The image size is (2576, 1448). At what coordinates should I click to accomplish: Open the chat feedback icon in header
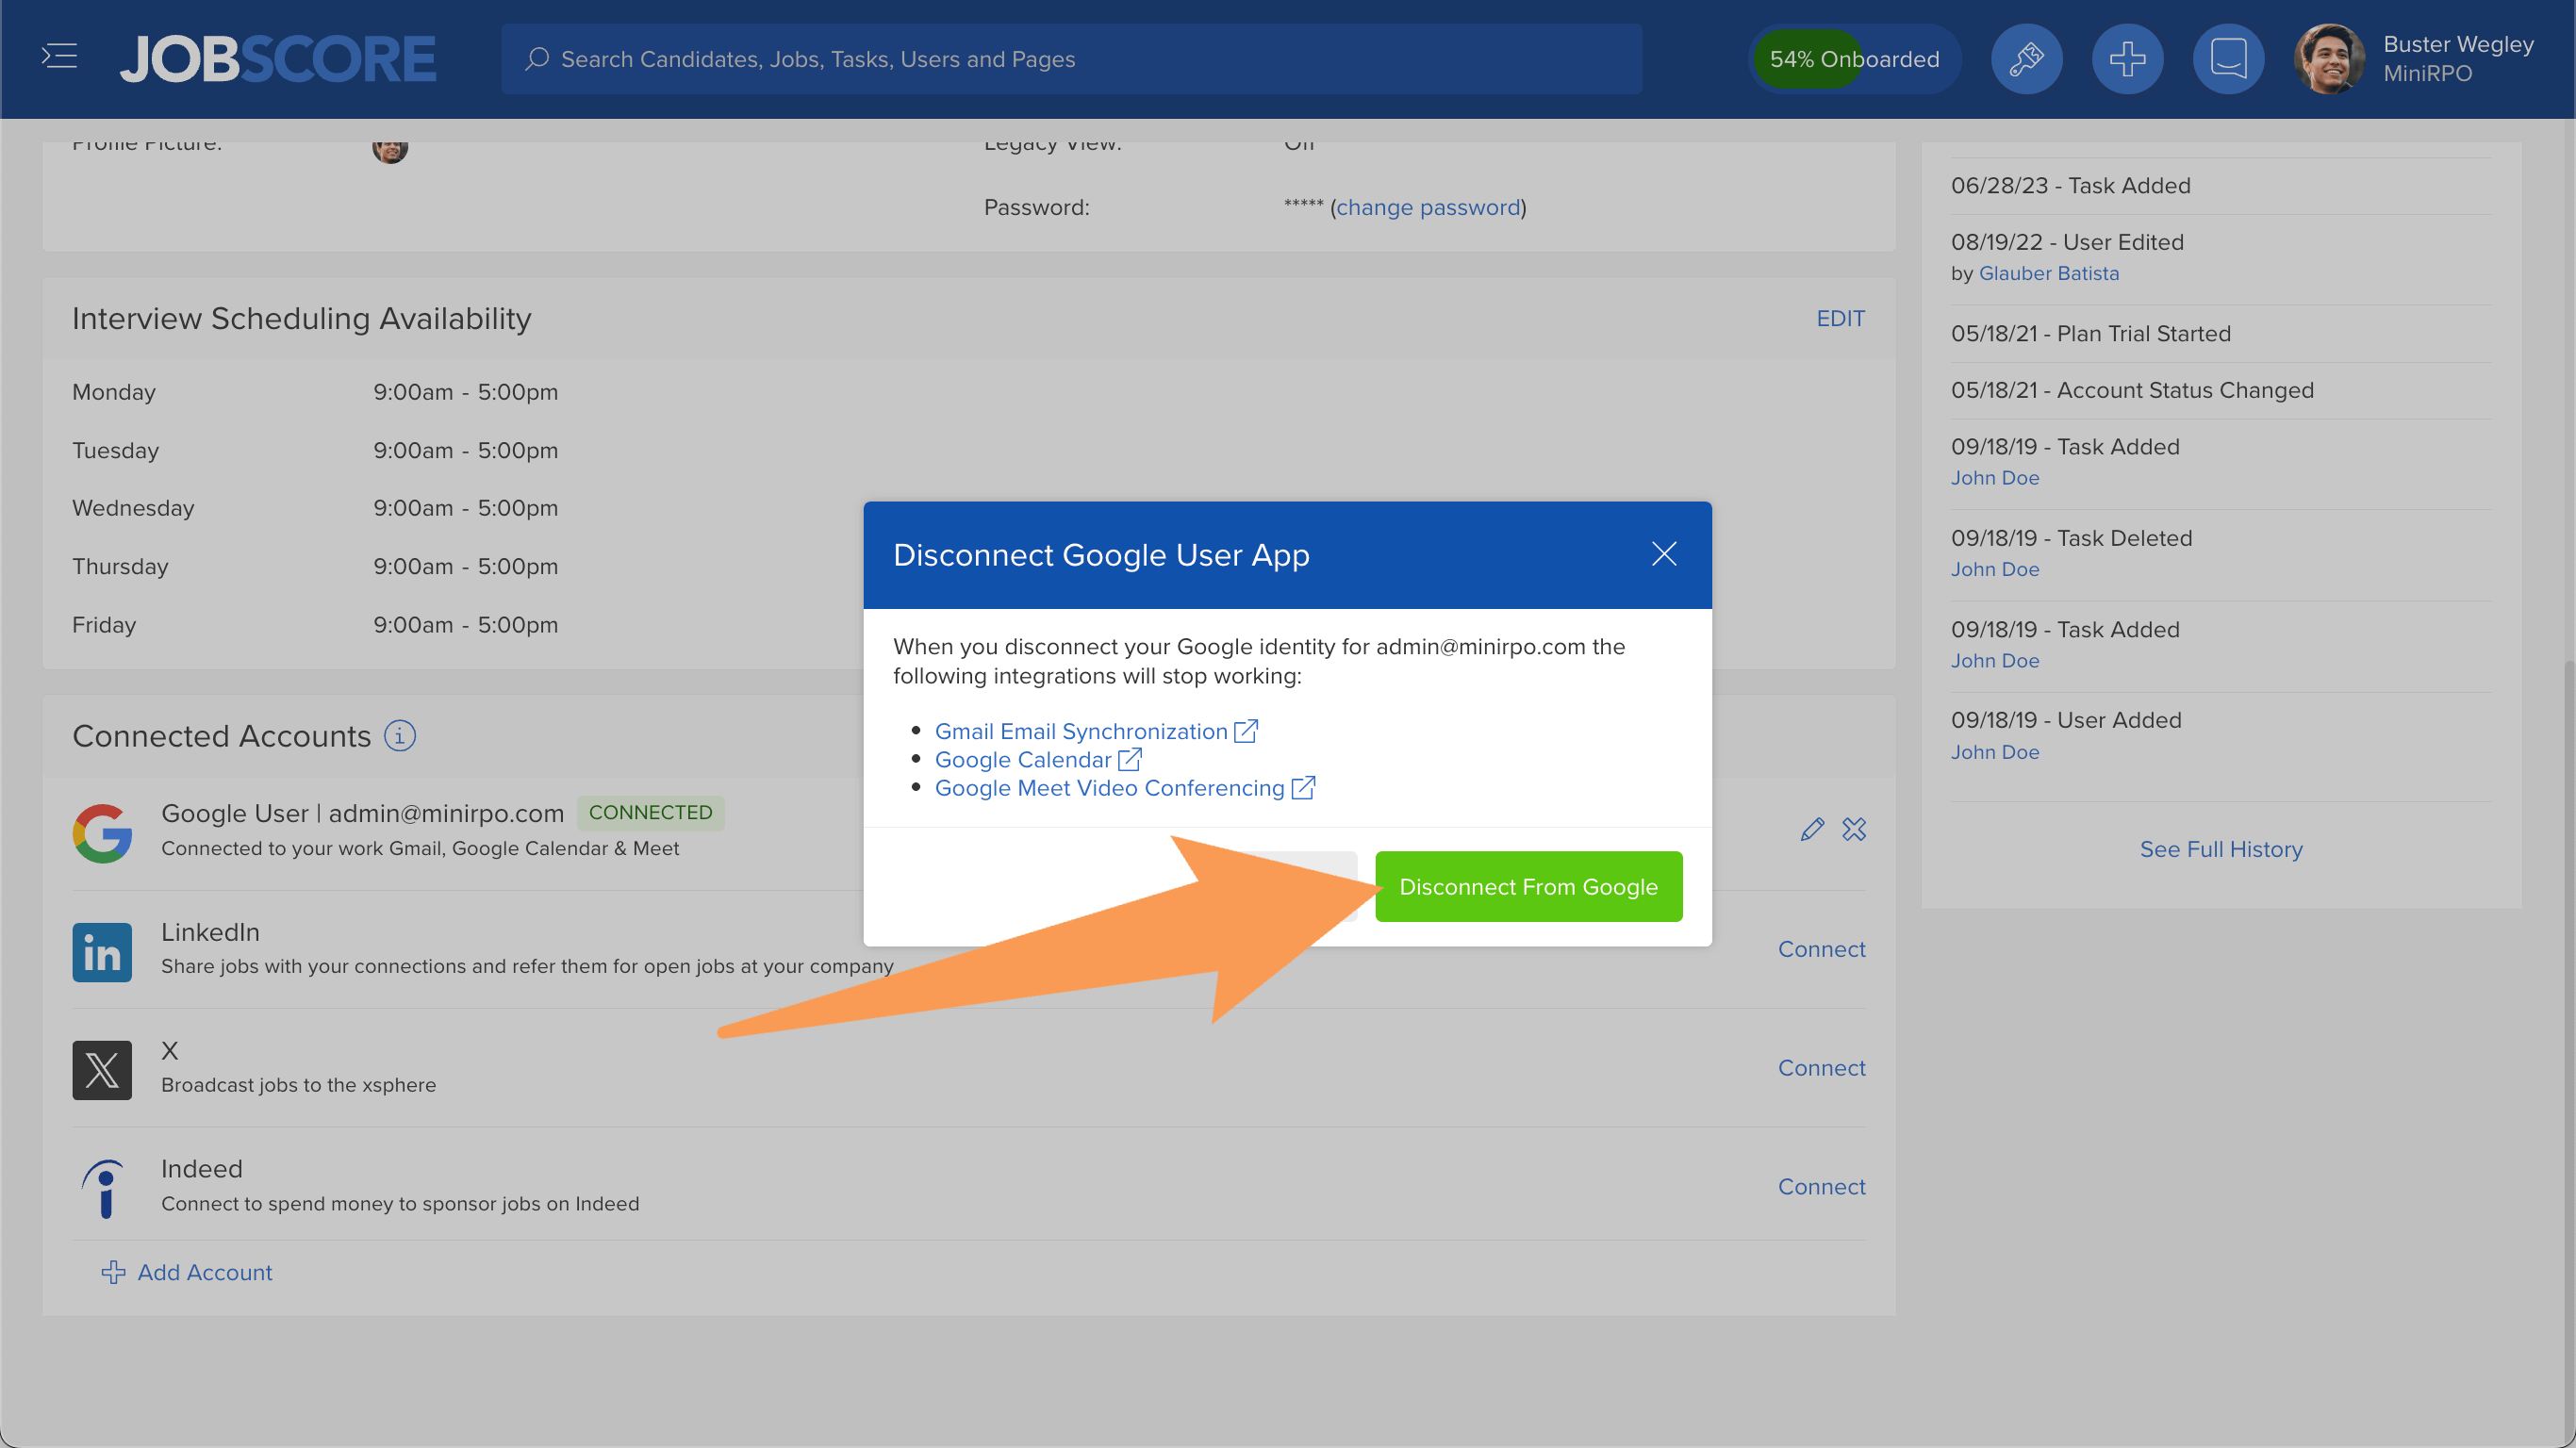(x=2228, y=59)
